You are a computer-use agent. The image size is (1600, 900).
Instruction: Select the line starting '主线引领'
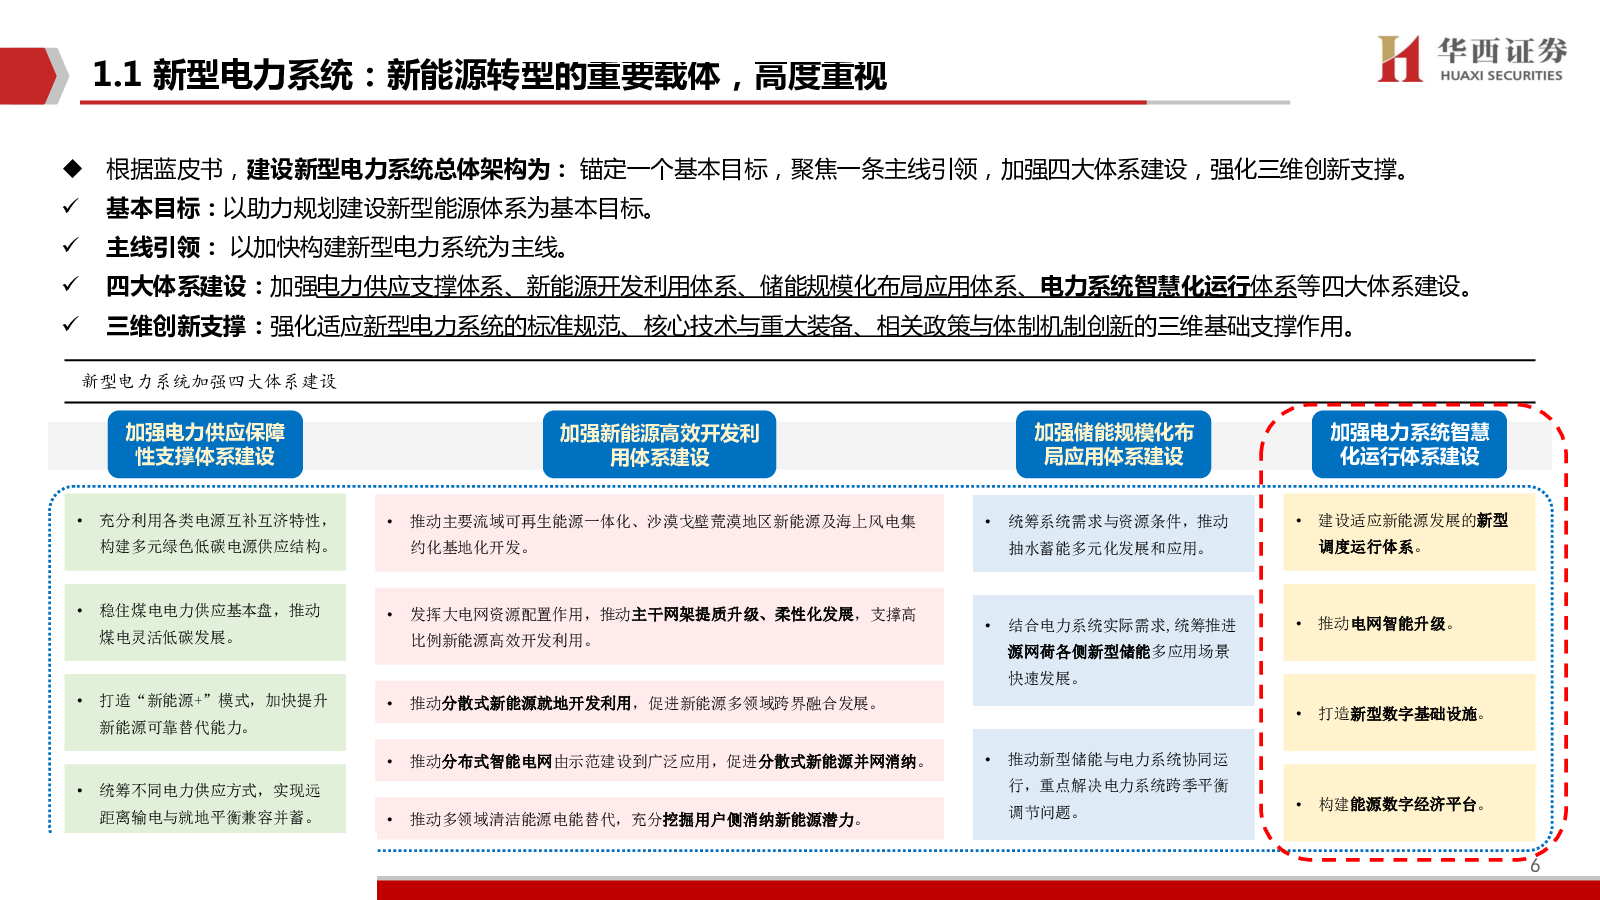(x=337, y=247)
